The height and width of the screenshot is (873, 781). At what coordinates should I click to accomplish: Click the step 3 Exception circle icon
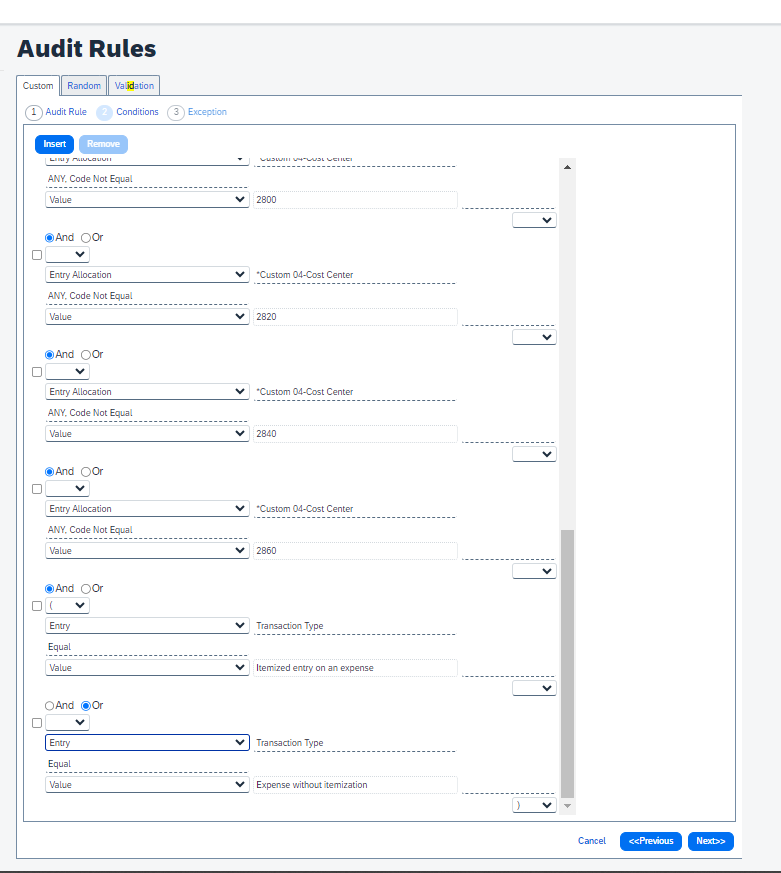pos(176,112)
